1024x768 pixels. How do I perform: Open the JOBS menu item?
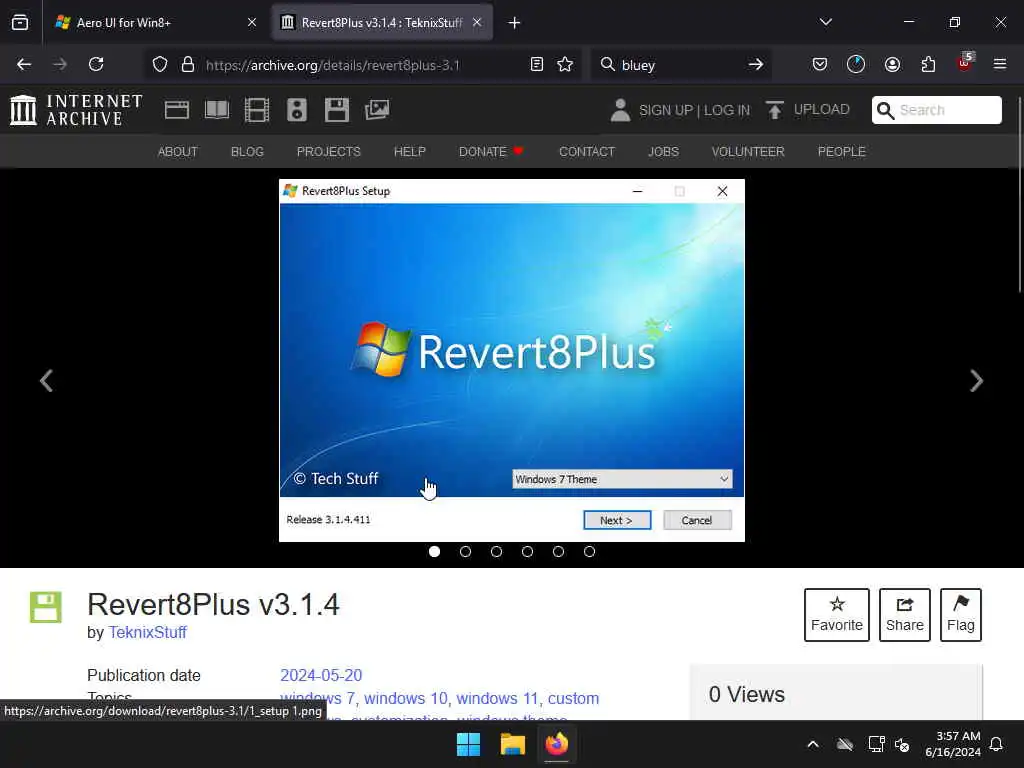click(664, 152)
